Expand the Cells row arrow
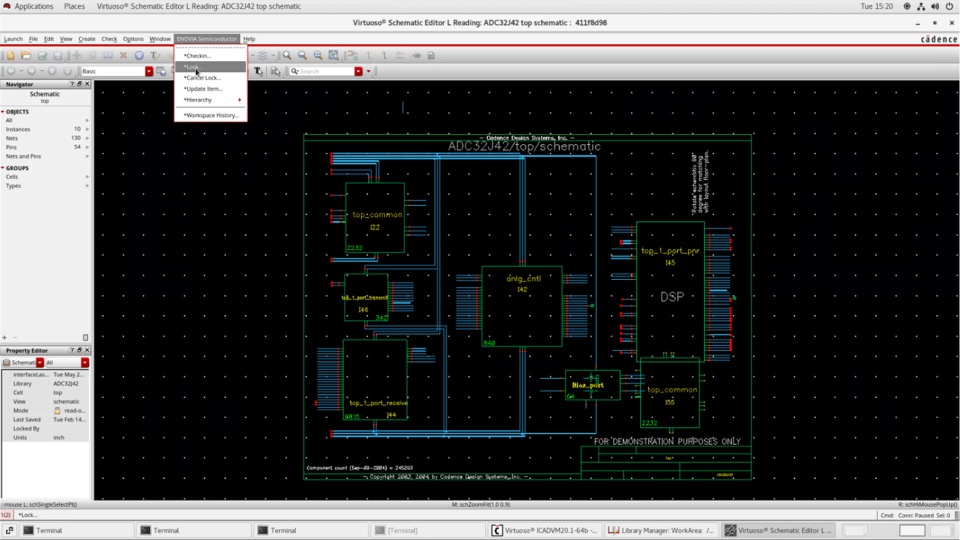This screenshot has height=540, width=960. pyautogui.click(x=87, y=176)
